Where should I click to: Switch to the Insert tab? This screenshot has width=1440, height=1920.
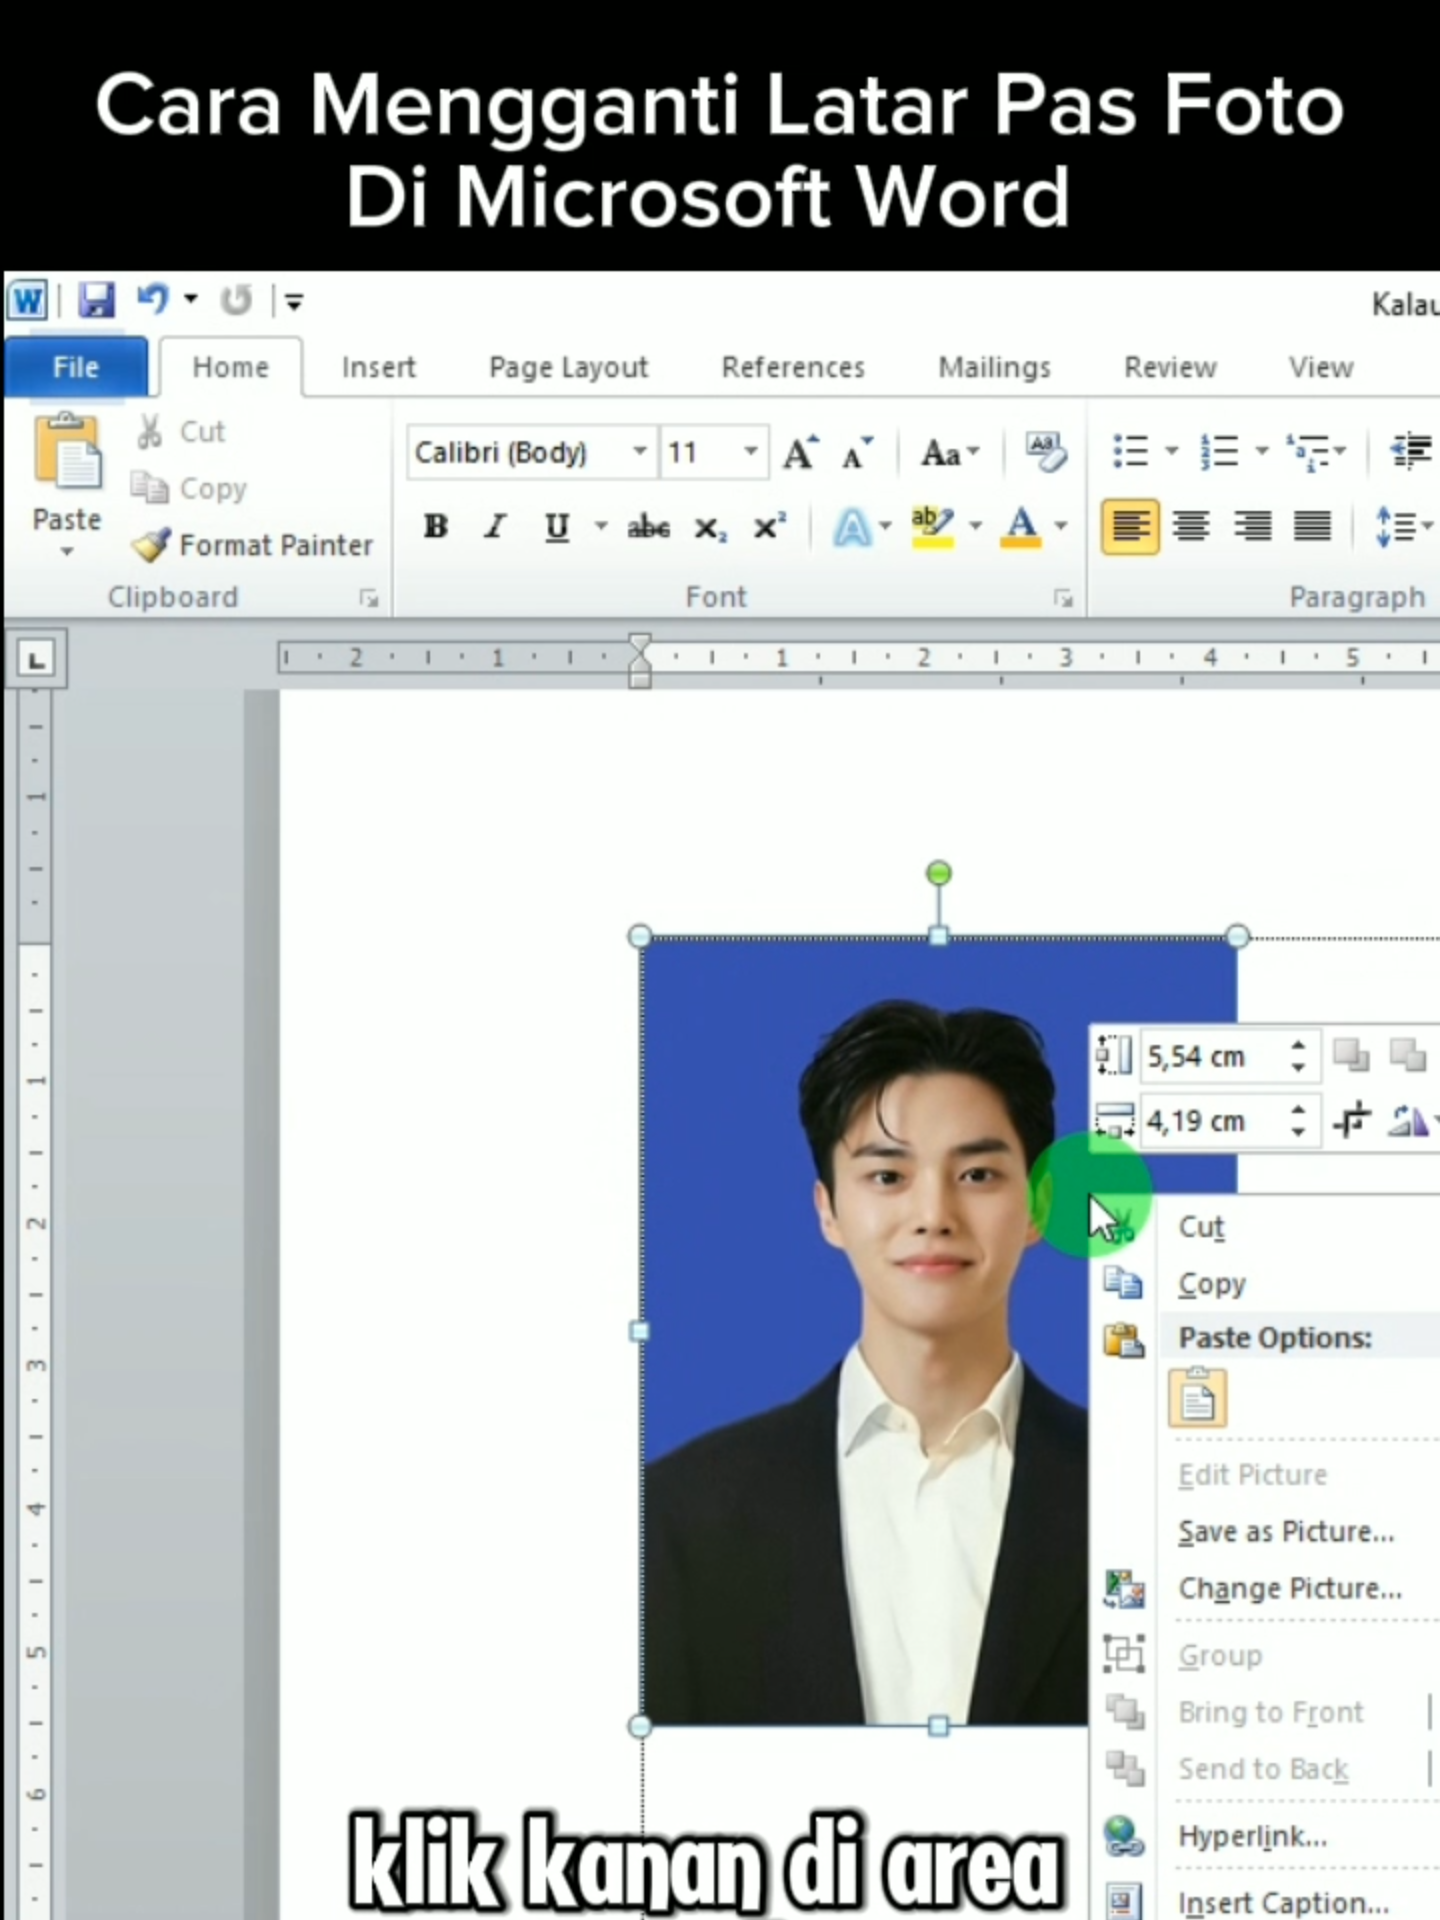[378, 367]
